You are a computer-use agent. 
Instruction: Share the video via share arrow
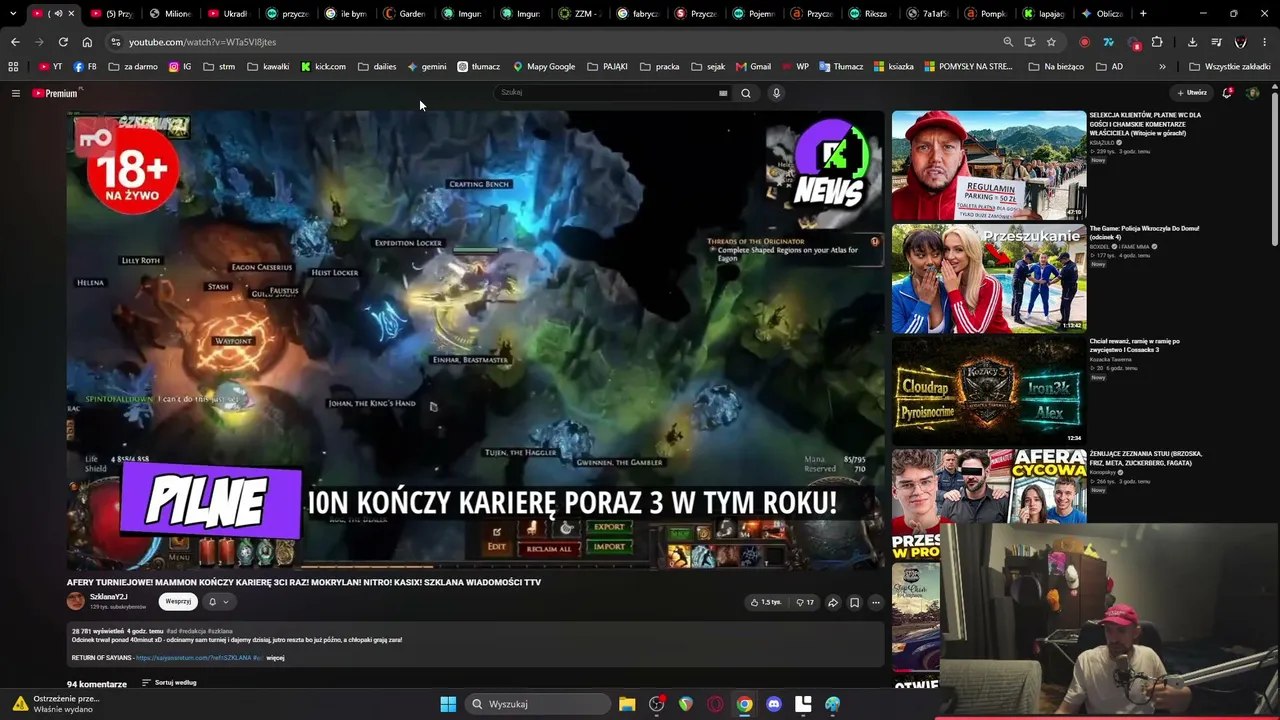tap(832, 602)
